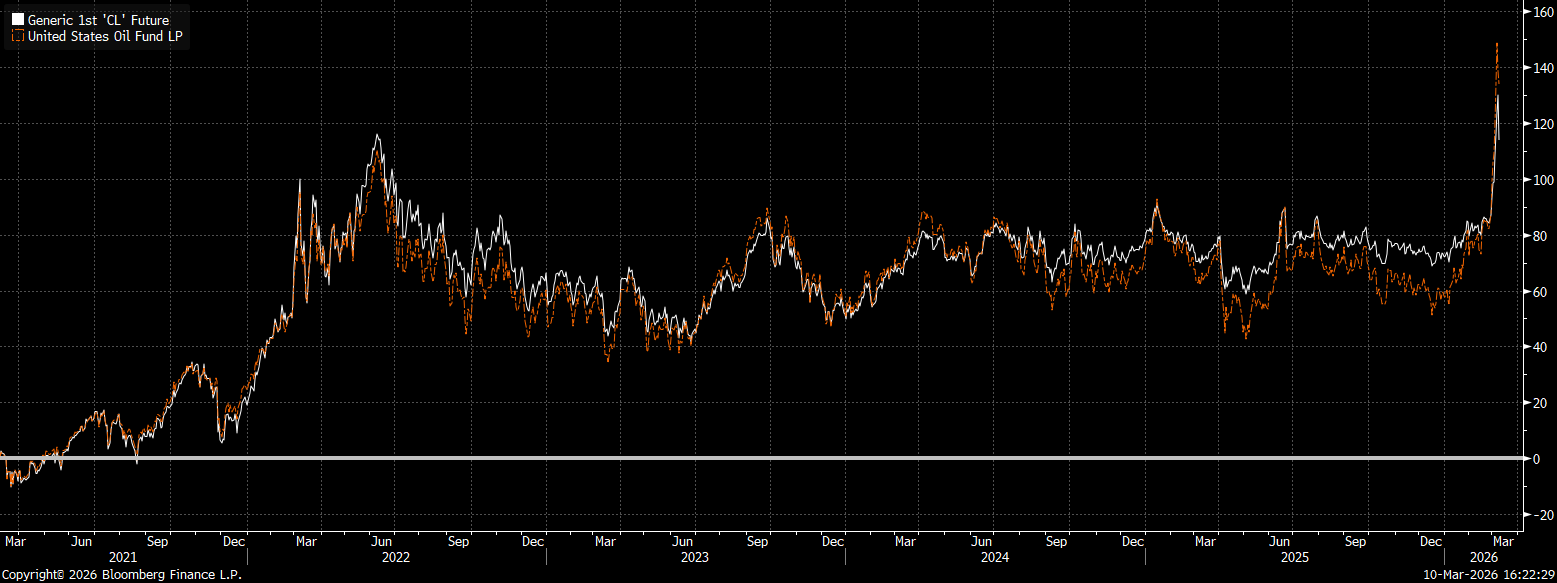Click the 2023 year label on time axis
Viewport: 1557px width, 583px height.
click(x=695, y=556)
